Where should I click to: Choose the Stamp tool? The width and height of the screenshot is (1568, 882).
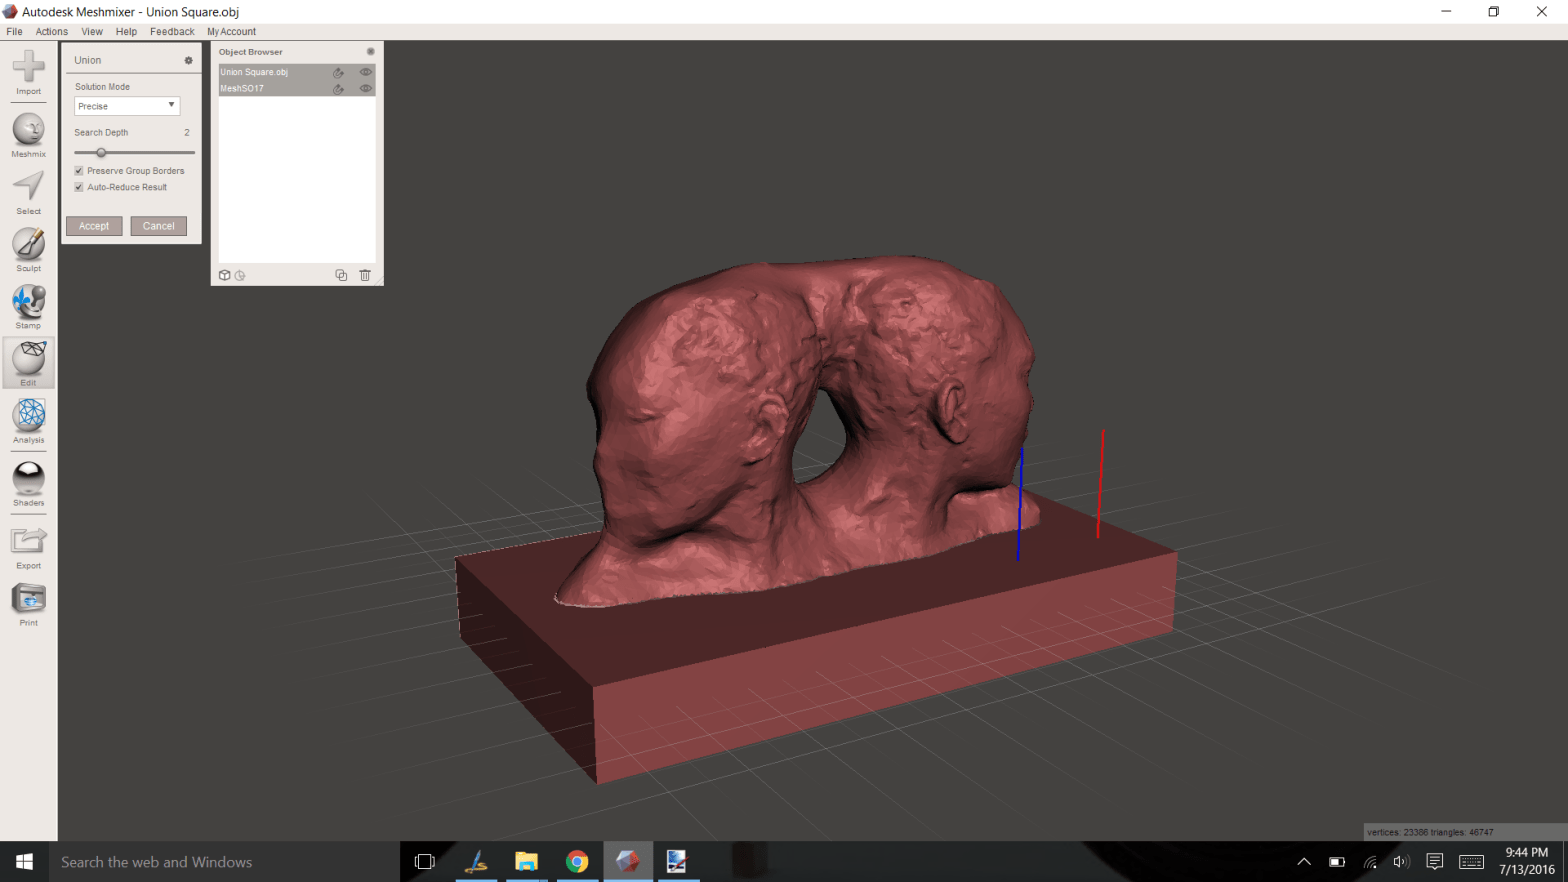pos(28,302)
